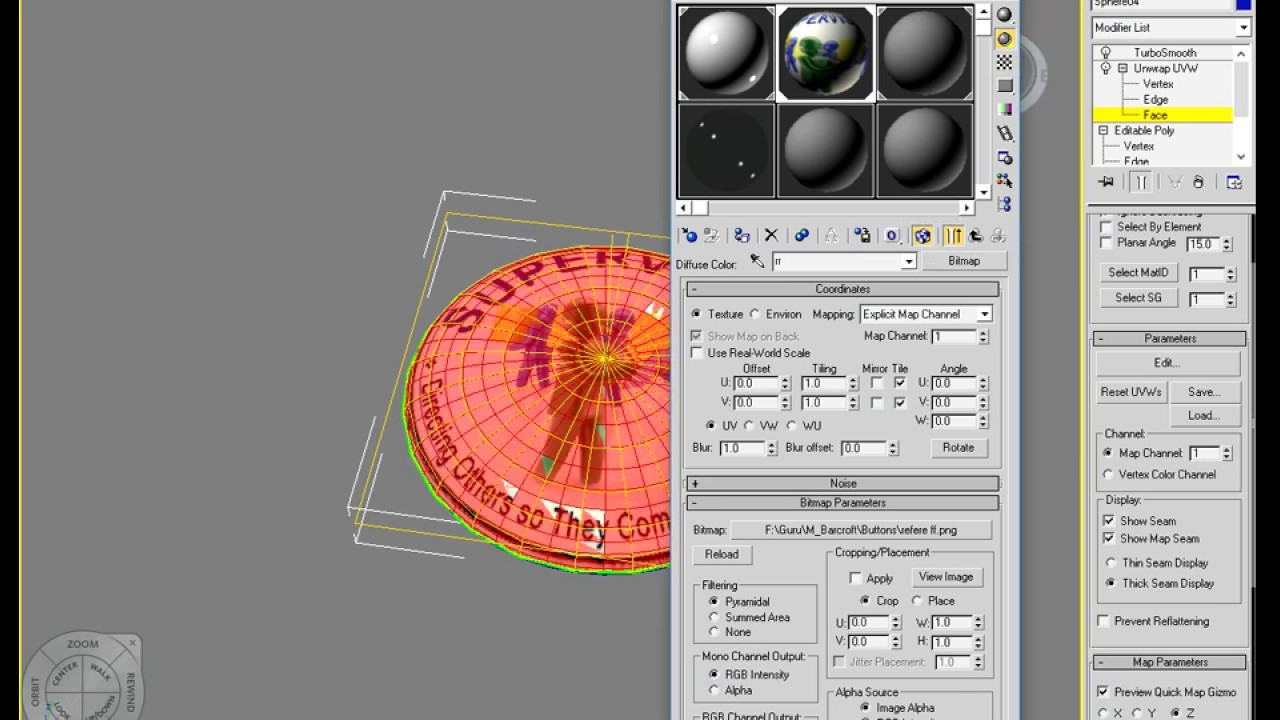Select the Environ radio button
The height and width of the screenshot is (720, 1280).
755,314
